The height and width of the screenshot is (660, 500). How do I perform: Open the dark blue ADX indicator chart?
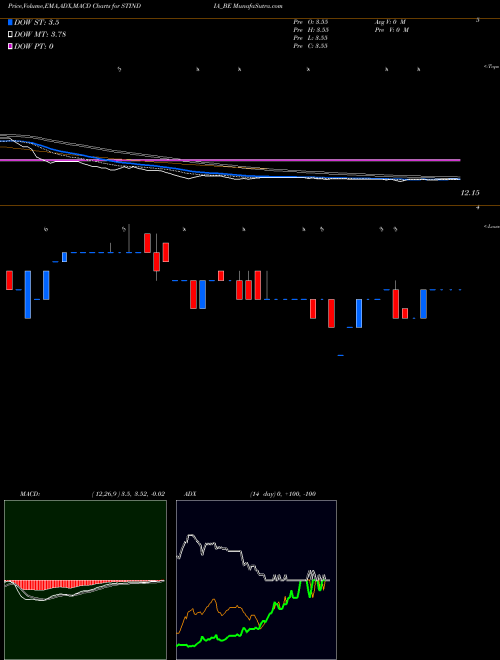click(256, 580)
